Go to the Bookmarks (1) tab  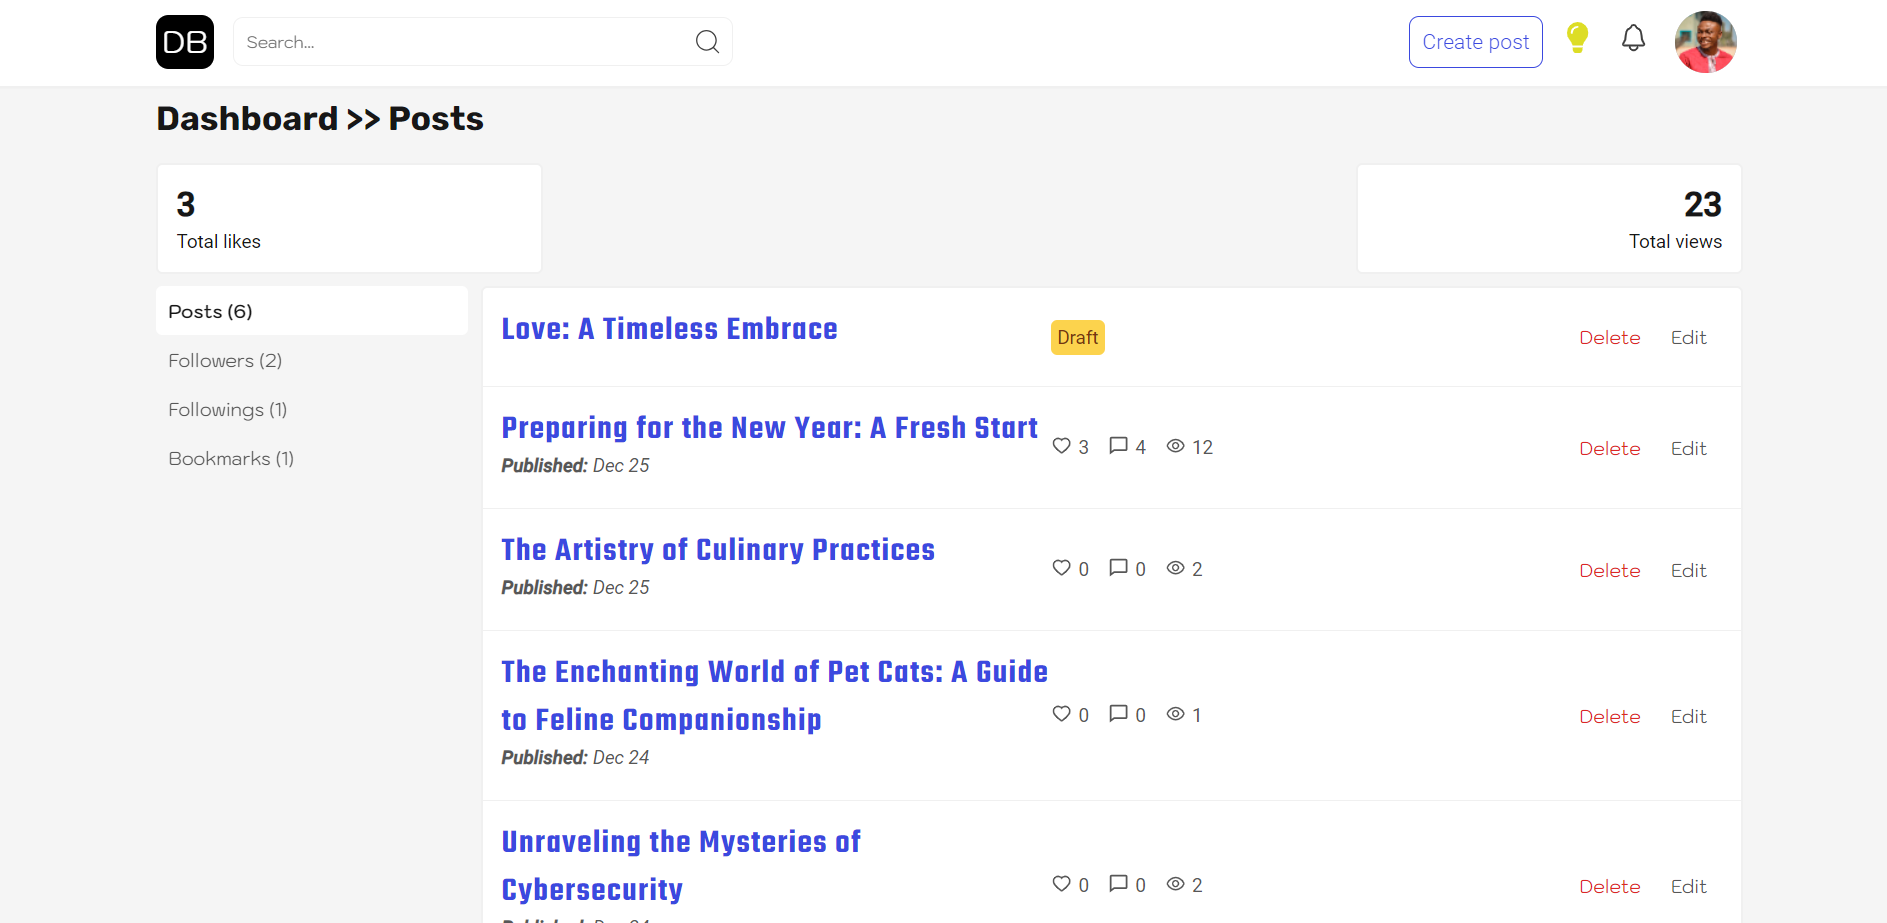[231, 458]
